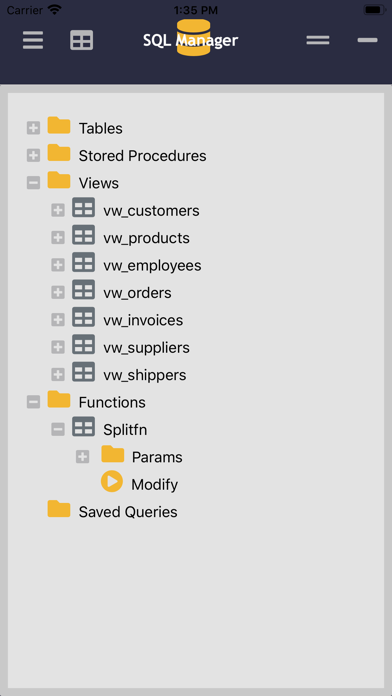The image size is (392, 696).
Task: Click the Saved Queries folder icon
Action: (x=59, y=509)
